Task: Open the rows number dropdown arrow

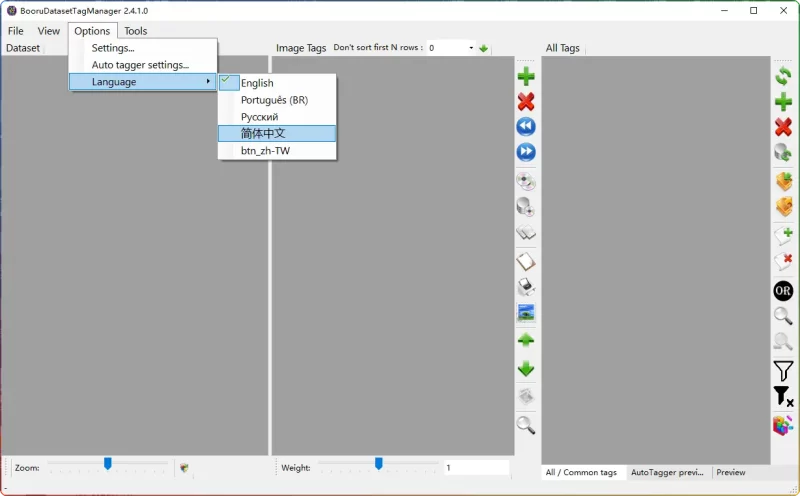Action: pos(471,48)
